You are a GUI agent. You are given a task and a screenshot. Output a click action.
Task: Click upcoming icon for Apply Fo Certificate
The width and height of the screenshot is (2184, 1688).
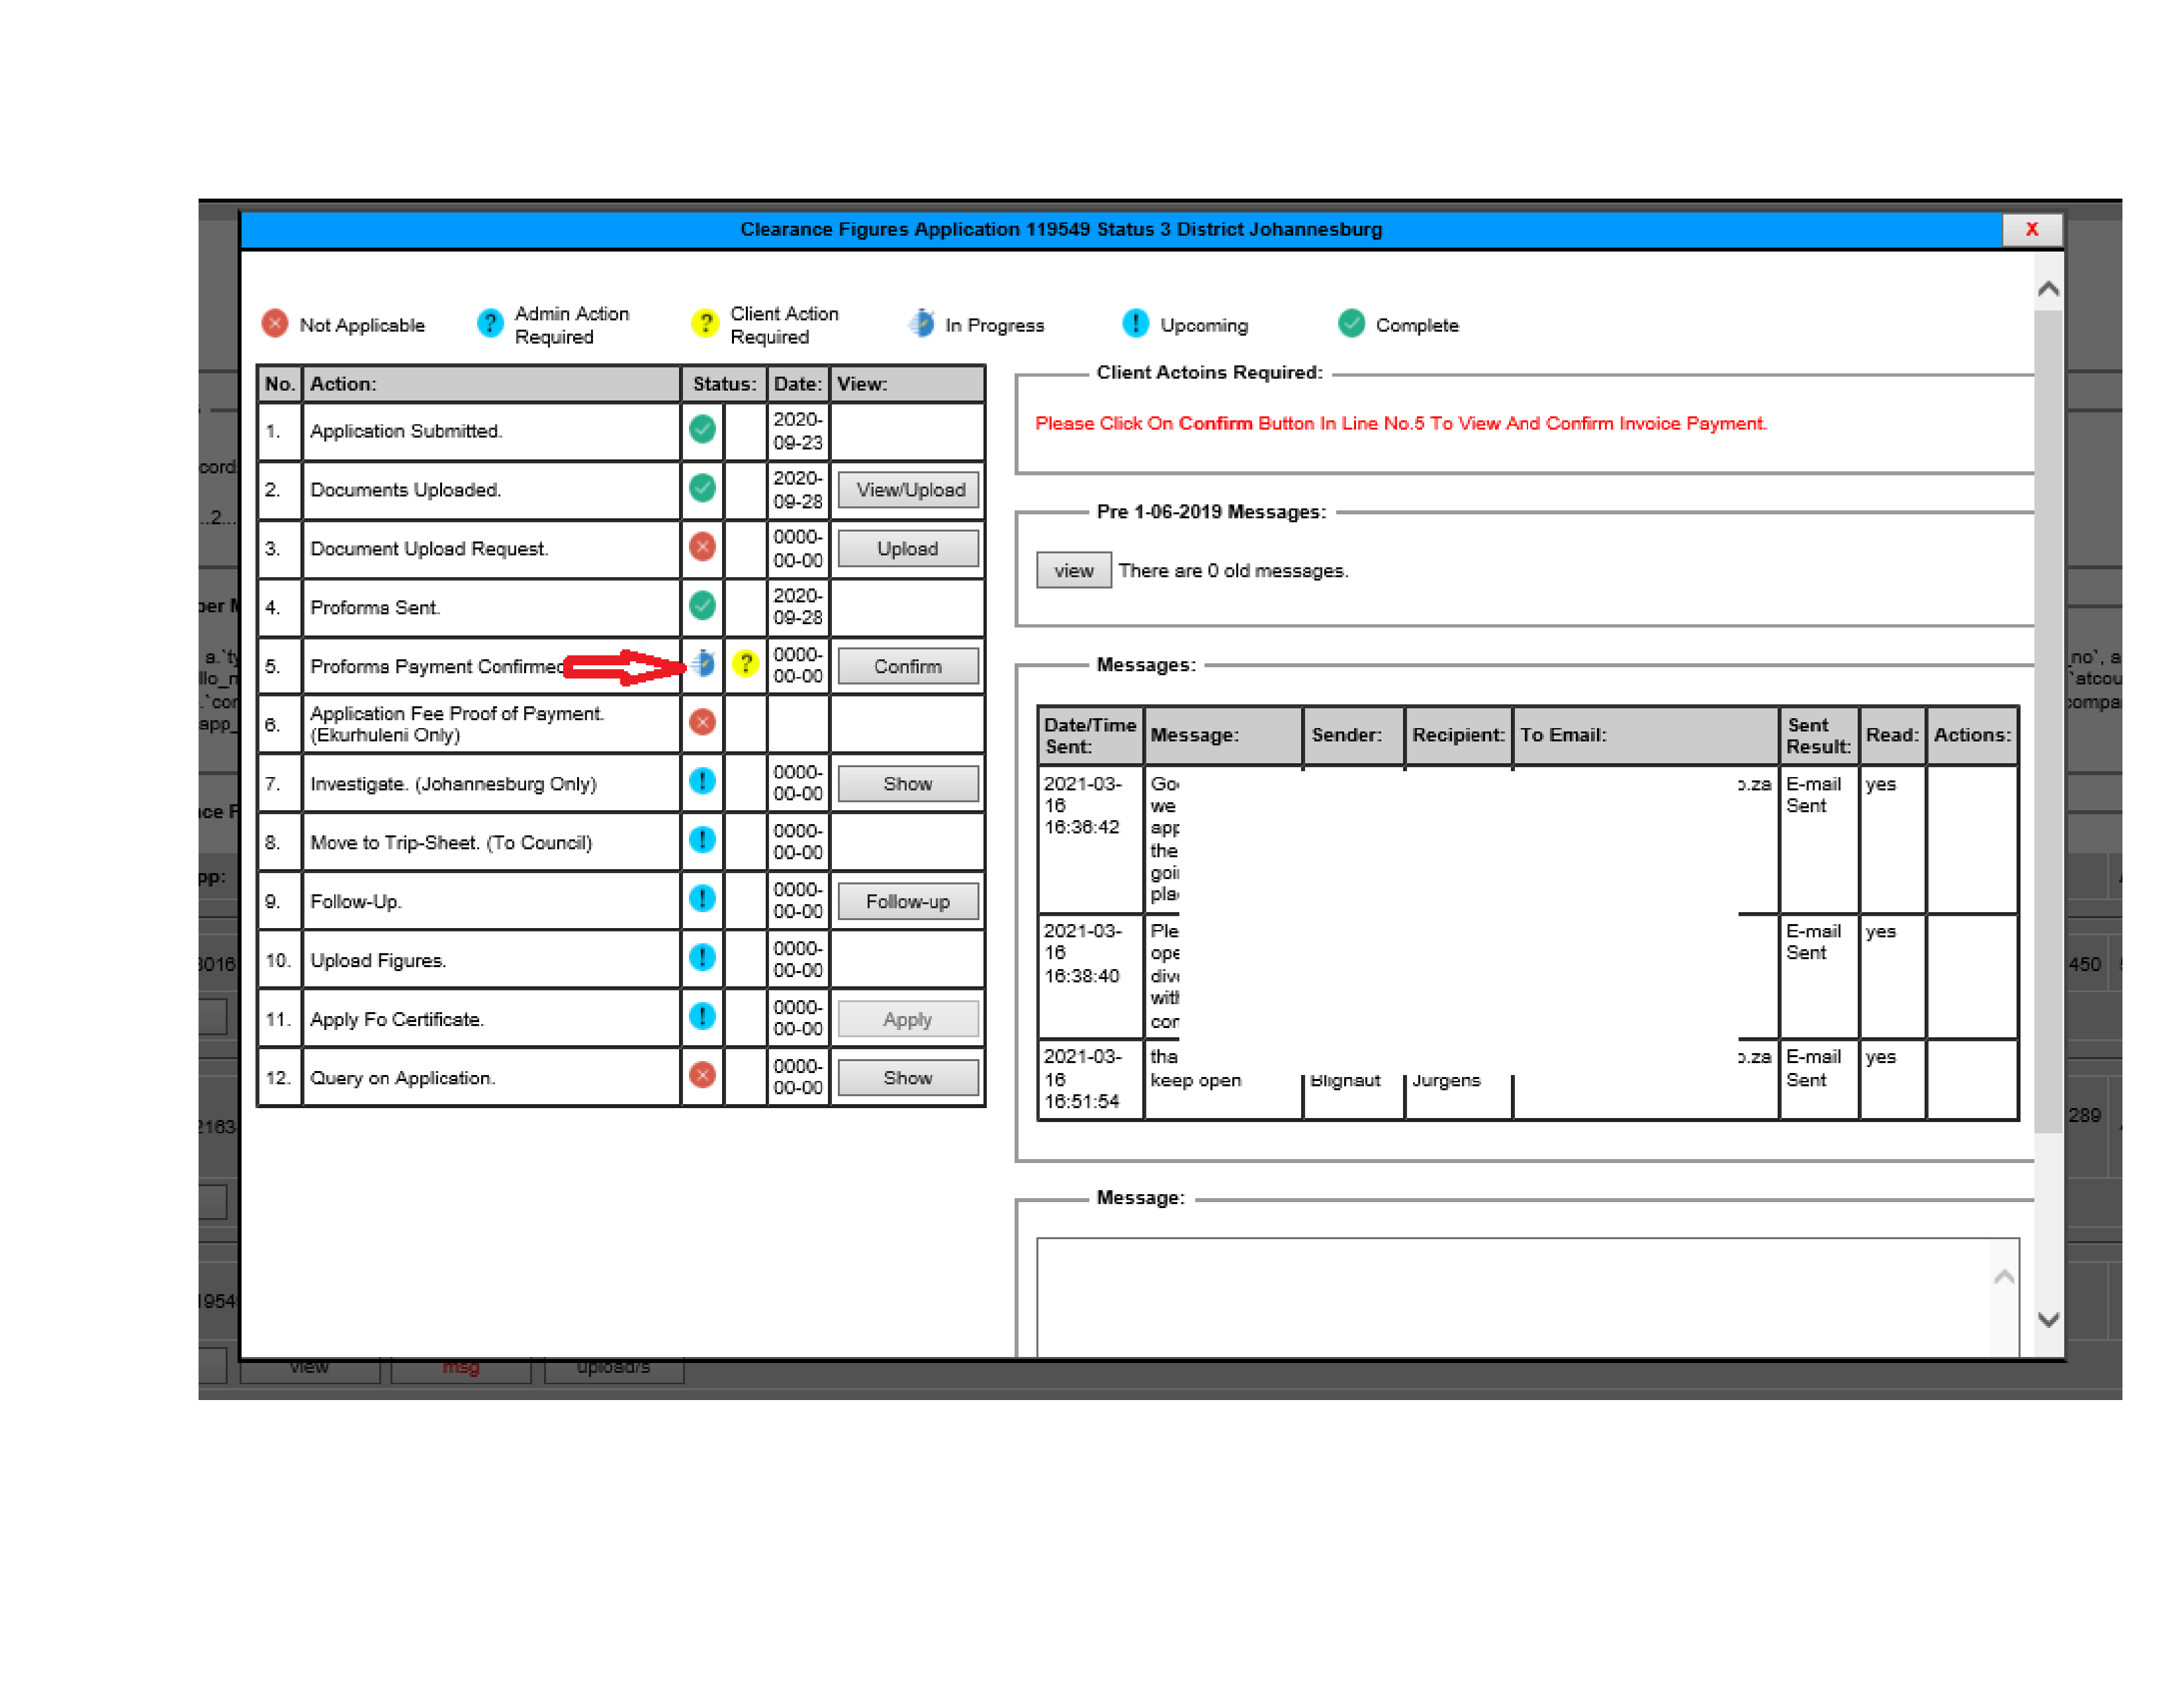click(x=702, y=1016)
